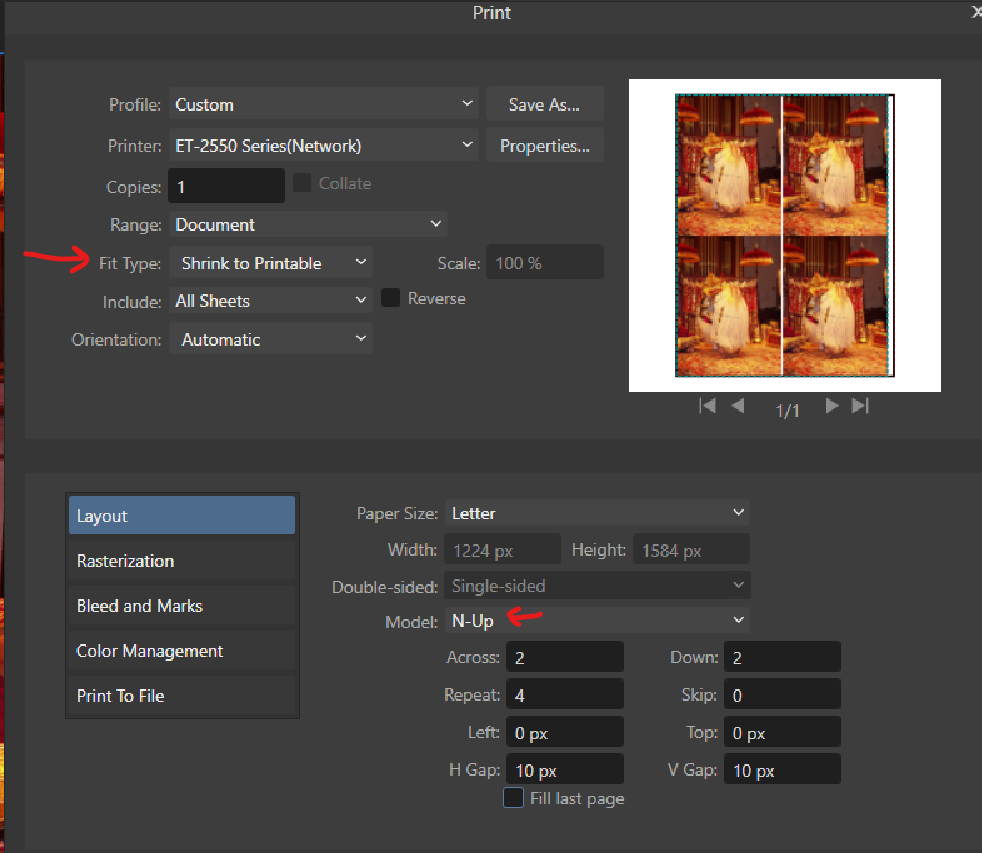Enable the Reverse checkbox
Image resolution: width=982 pixels, height=853 pixels.
point(391,298)
